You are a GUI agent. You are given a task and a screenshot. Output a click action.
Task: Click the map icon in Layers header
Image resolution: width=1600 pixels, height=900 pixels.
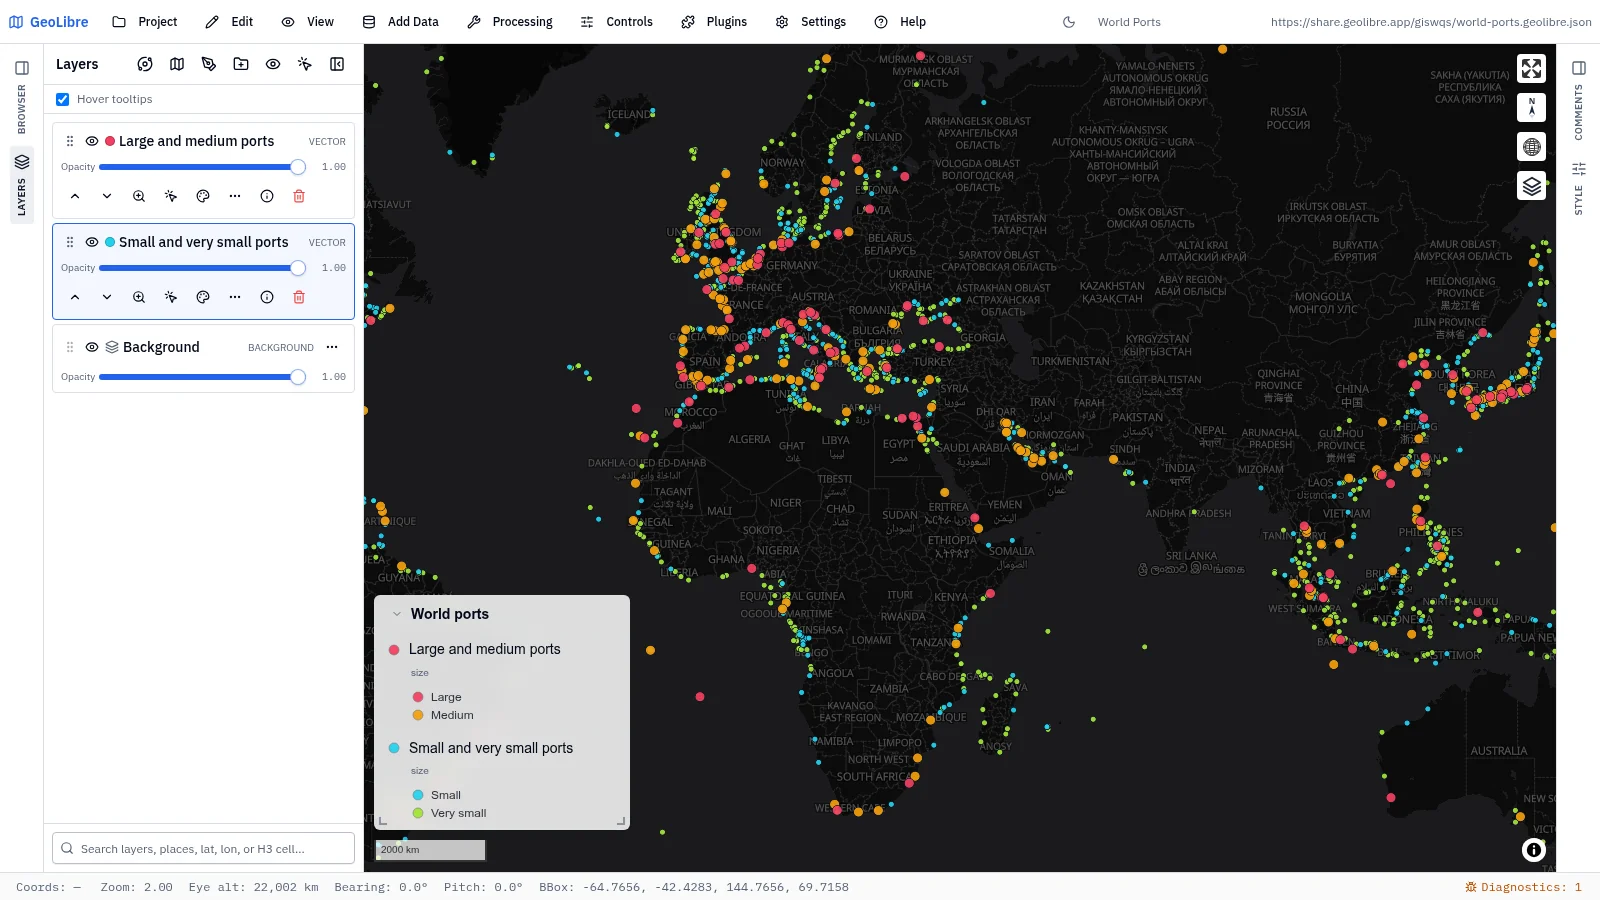(x=177, y=64)
